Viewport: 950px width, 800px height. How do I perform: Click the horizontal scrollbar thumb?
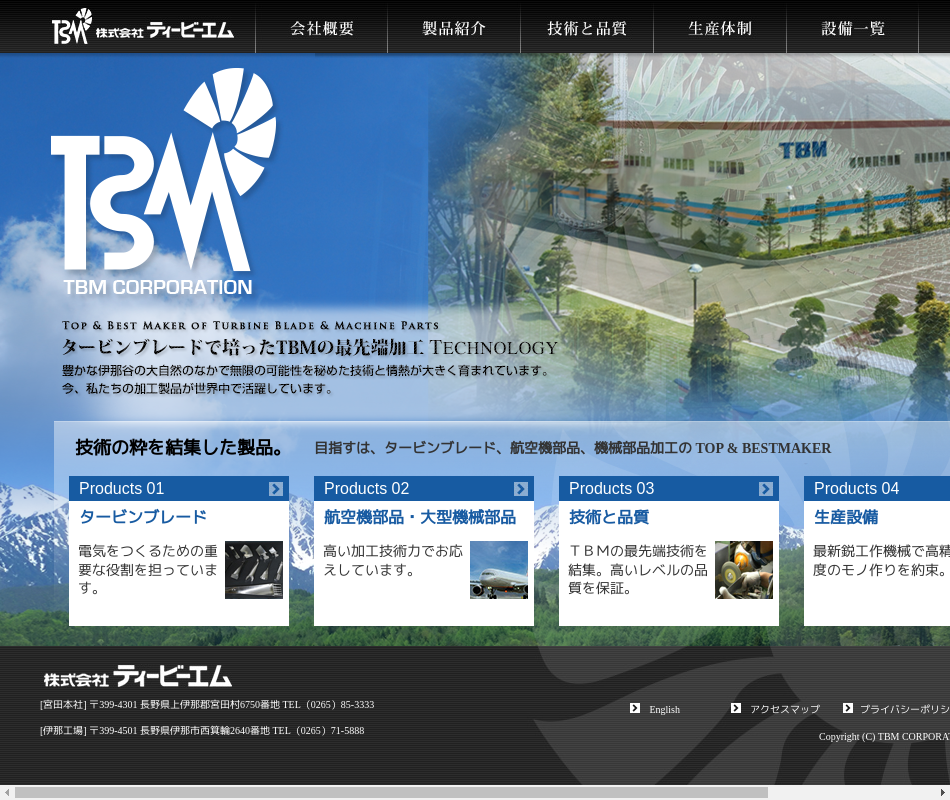391,793
